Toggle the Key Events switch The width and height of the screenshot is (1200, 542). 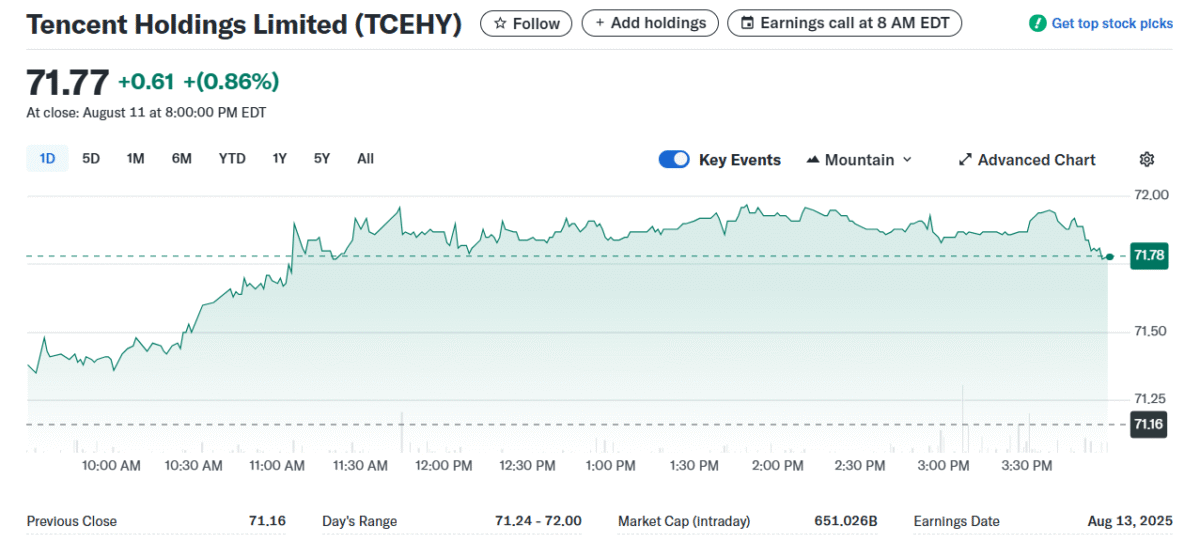click(x=674, y=160)
